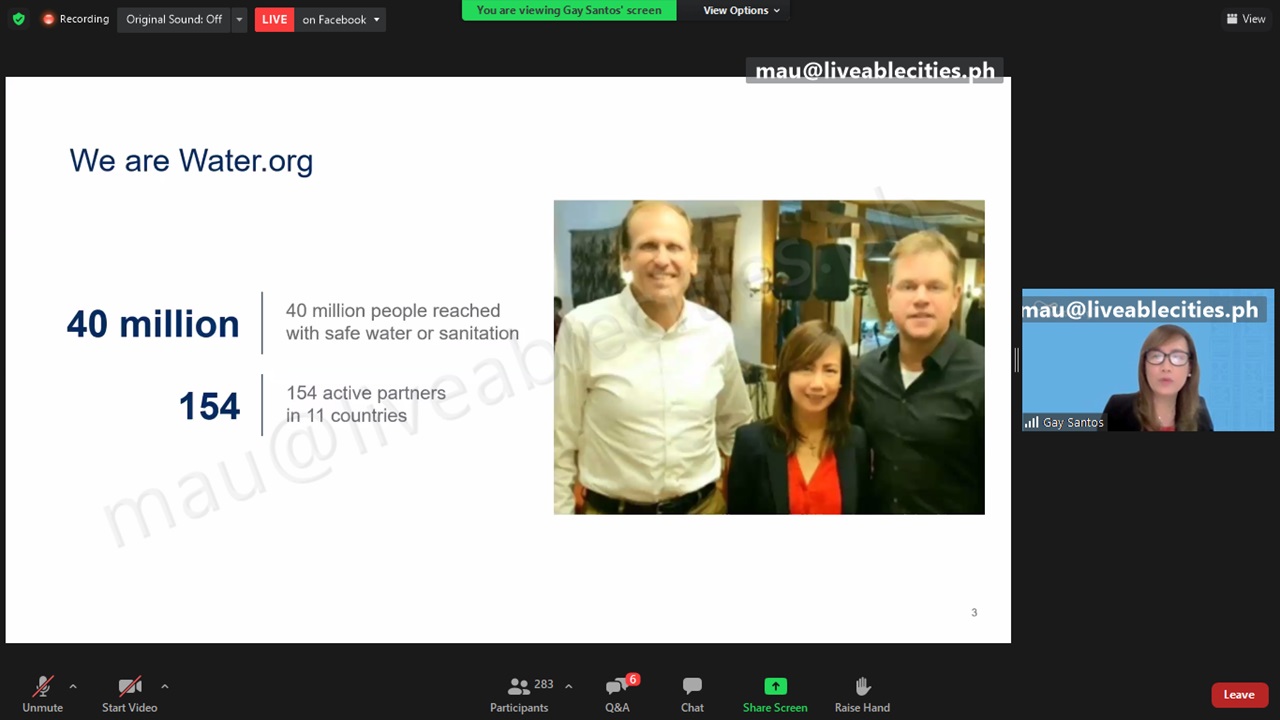
Task: Expand video settings caret next to Start Video
Action: pyautogui.click(x=164, y=686)
